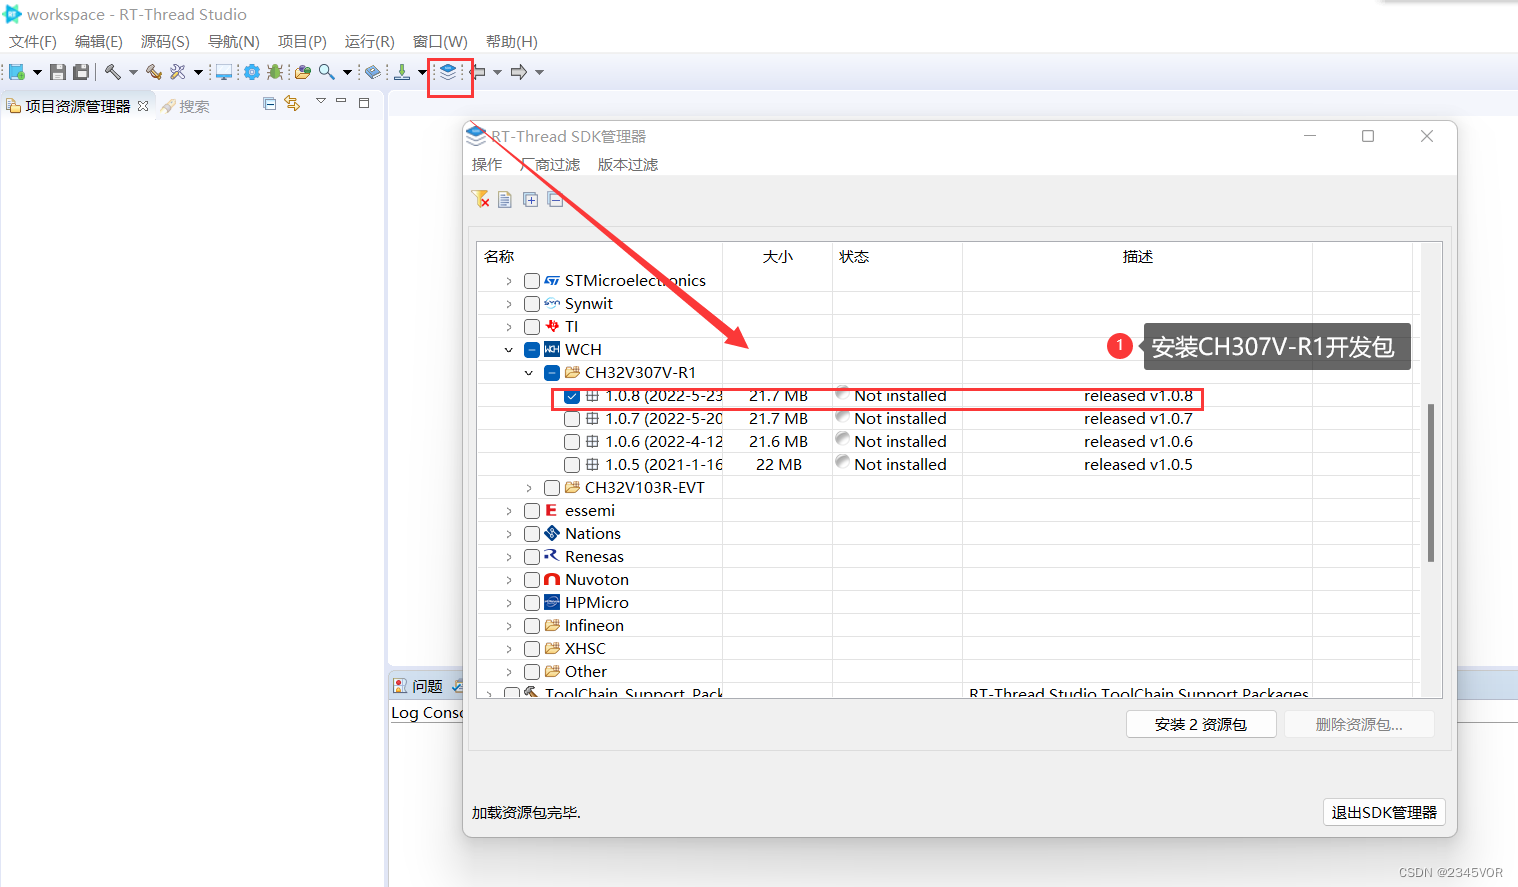Click the Save All toolbar icon

click(x=81, y=71)
